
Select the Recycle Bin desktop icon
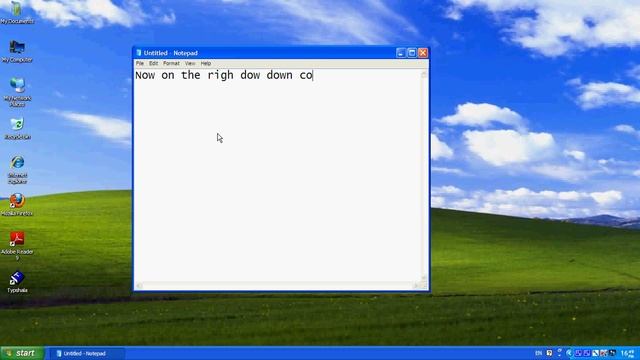(x=17, y=128)
